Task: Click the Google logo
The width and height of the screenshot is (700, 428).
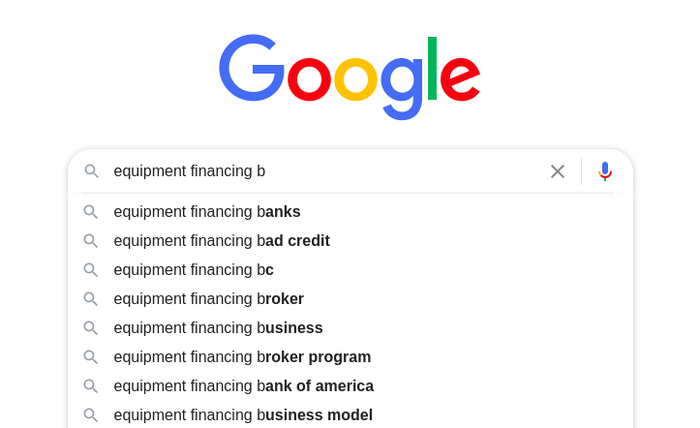Action: [x=350, y=77]
